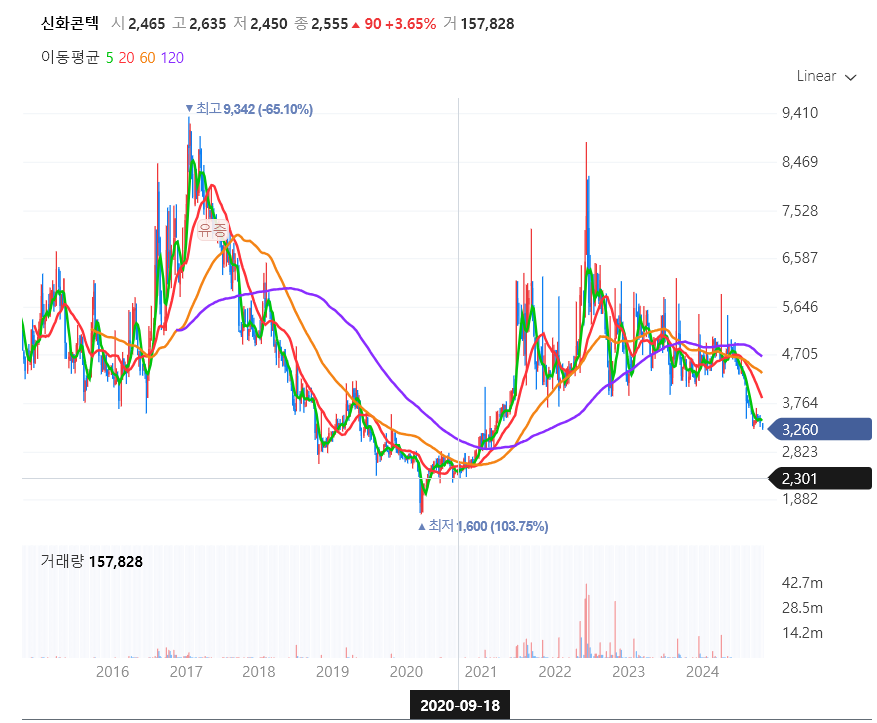Click the 7,528 price axis label

click(x=800, y=211)
